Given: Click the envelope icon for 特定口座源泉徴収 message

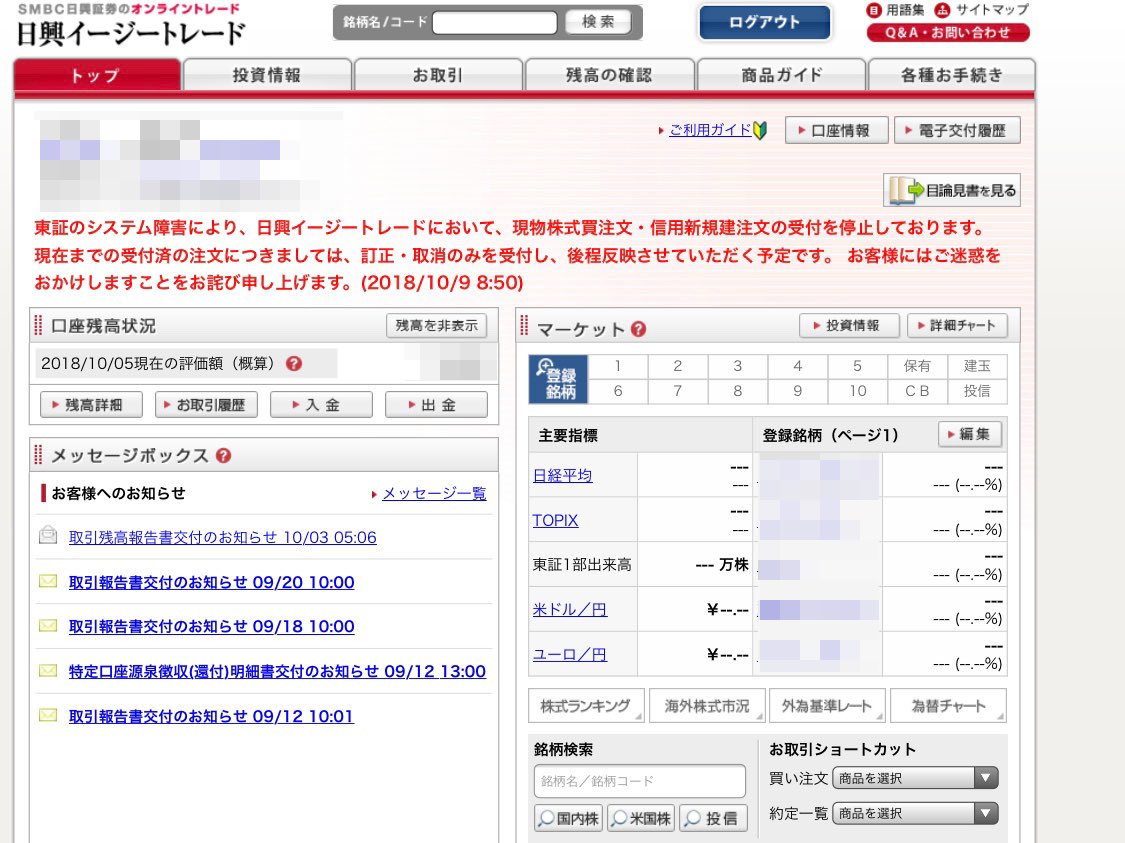Looking at the screenshot, I should (48, 671).
